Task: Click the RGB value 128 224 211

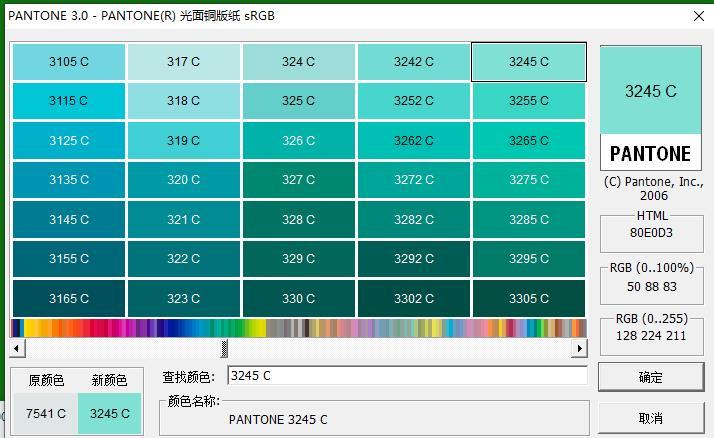Action: pos(651,336)
